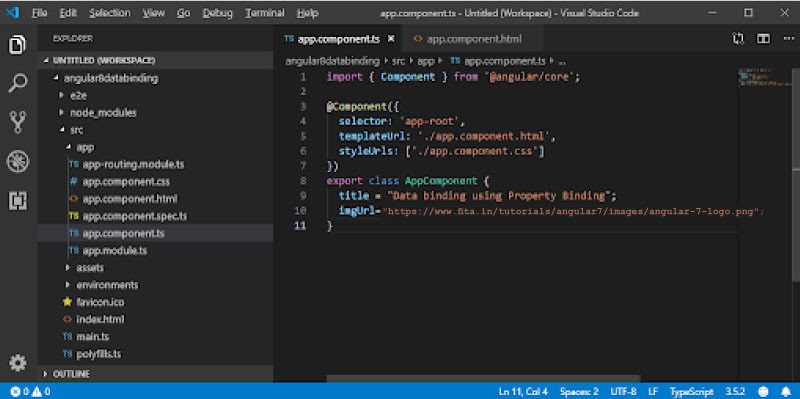Open the Selection menu
The width and height of the screenshot is (800, 399).
coord(110,13)
